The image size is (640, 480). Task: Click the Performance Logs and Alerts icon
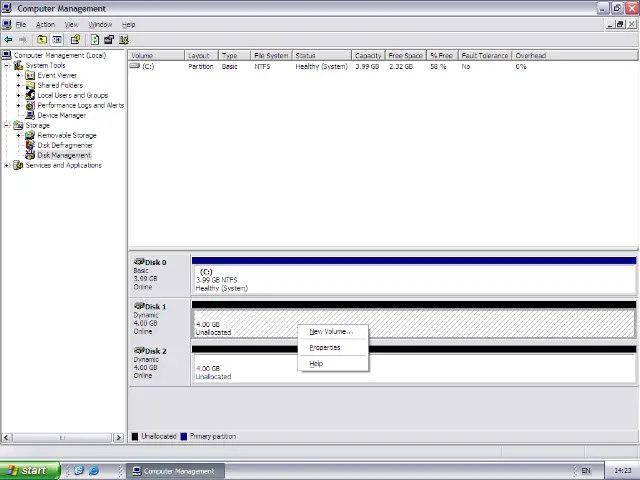tap(30, 105)
